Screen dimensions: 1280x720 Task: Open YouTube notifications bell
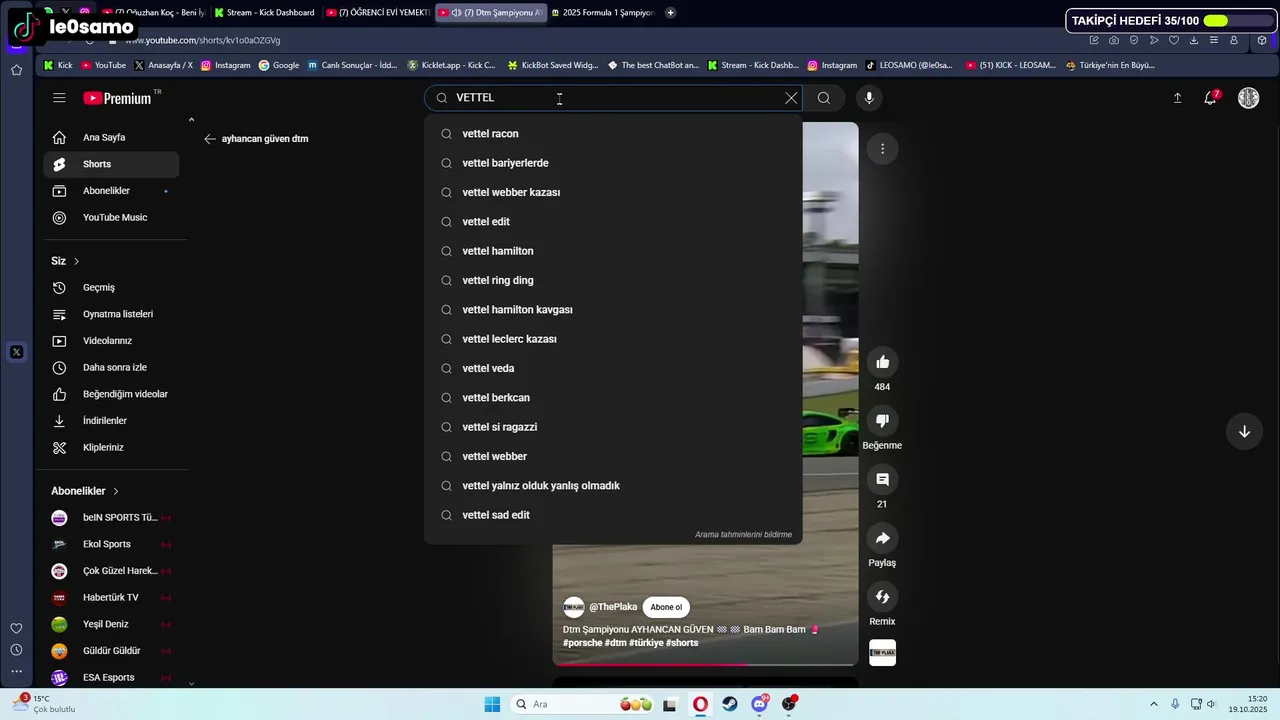[1211, 97]
